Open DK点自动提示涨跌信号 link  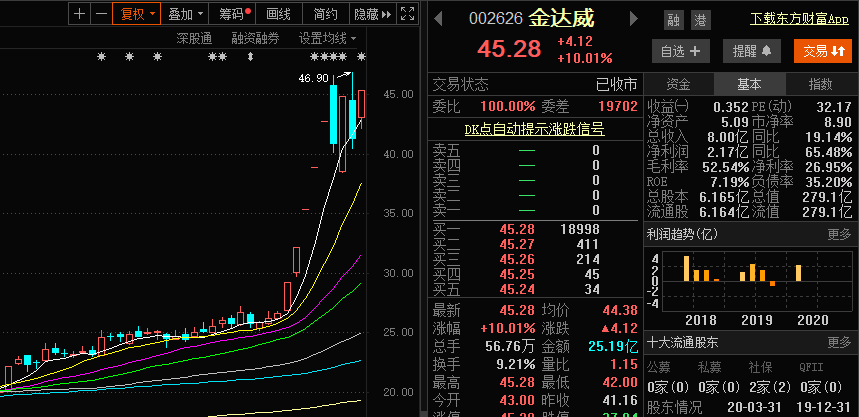click(534, 129)
